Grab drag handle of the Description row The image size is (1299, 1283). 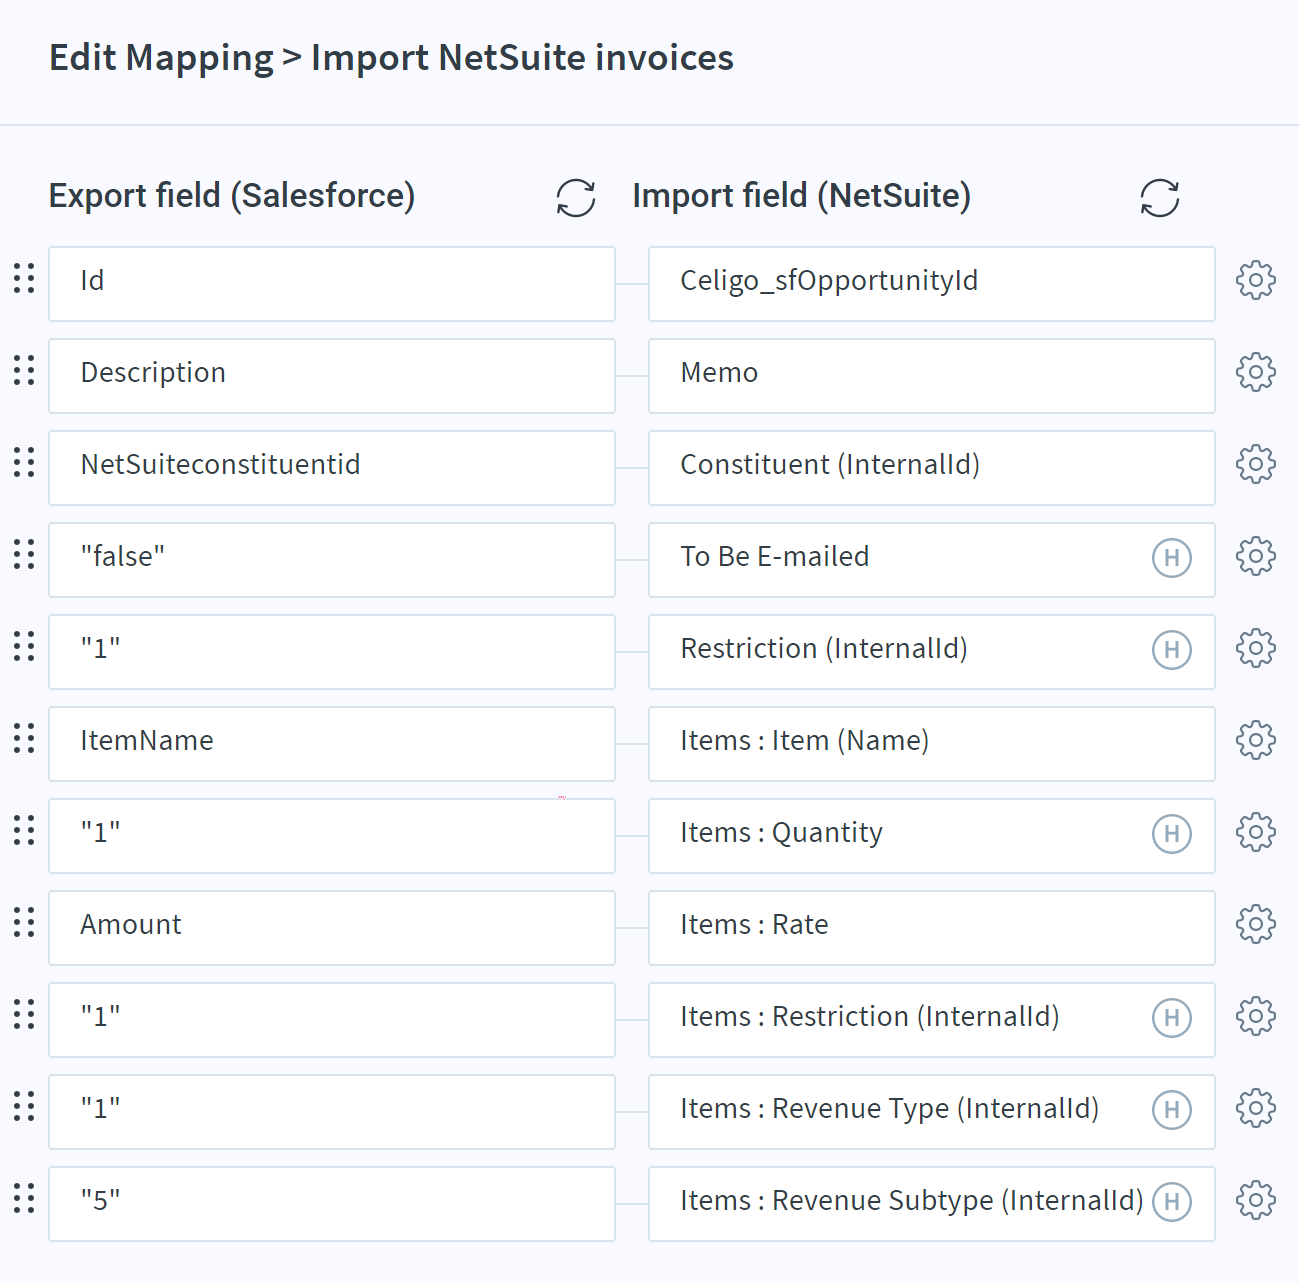coord(24,370)
